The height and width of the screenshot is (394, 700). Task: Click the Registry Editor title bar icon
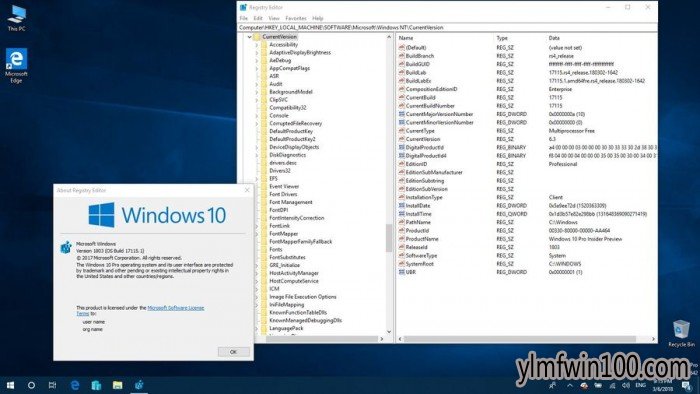[x=243, y=7]
